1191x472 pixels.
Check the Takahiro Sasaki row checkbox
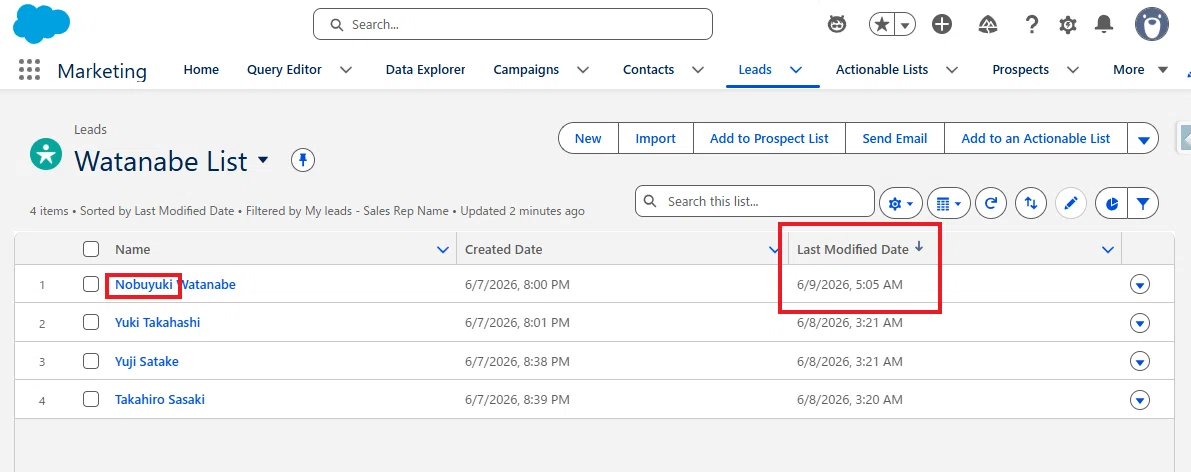point(91,399)
